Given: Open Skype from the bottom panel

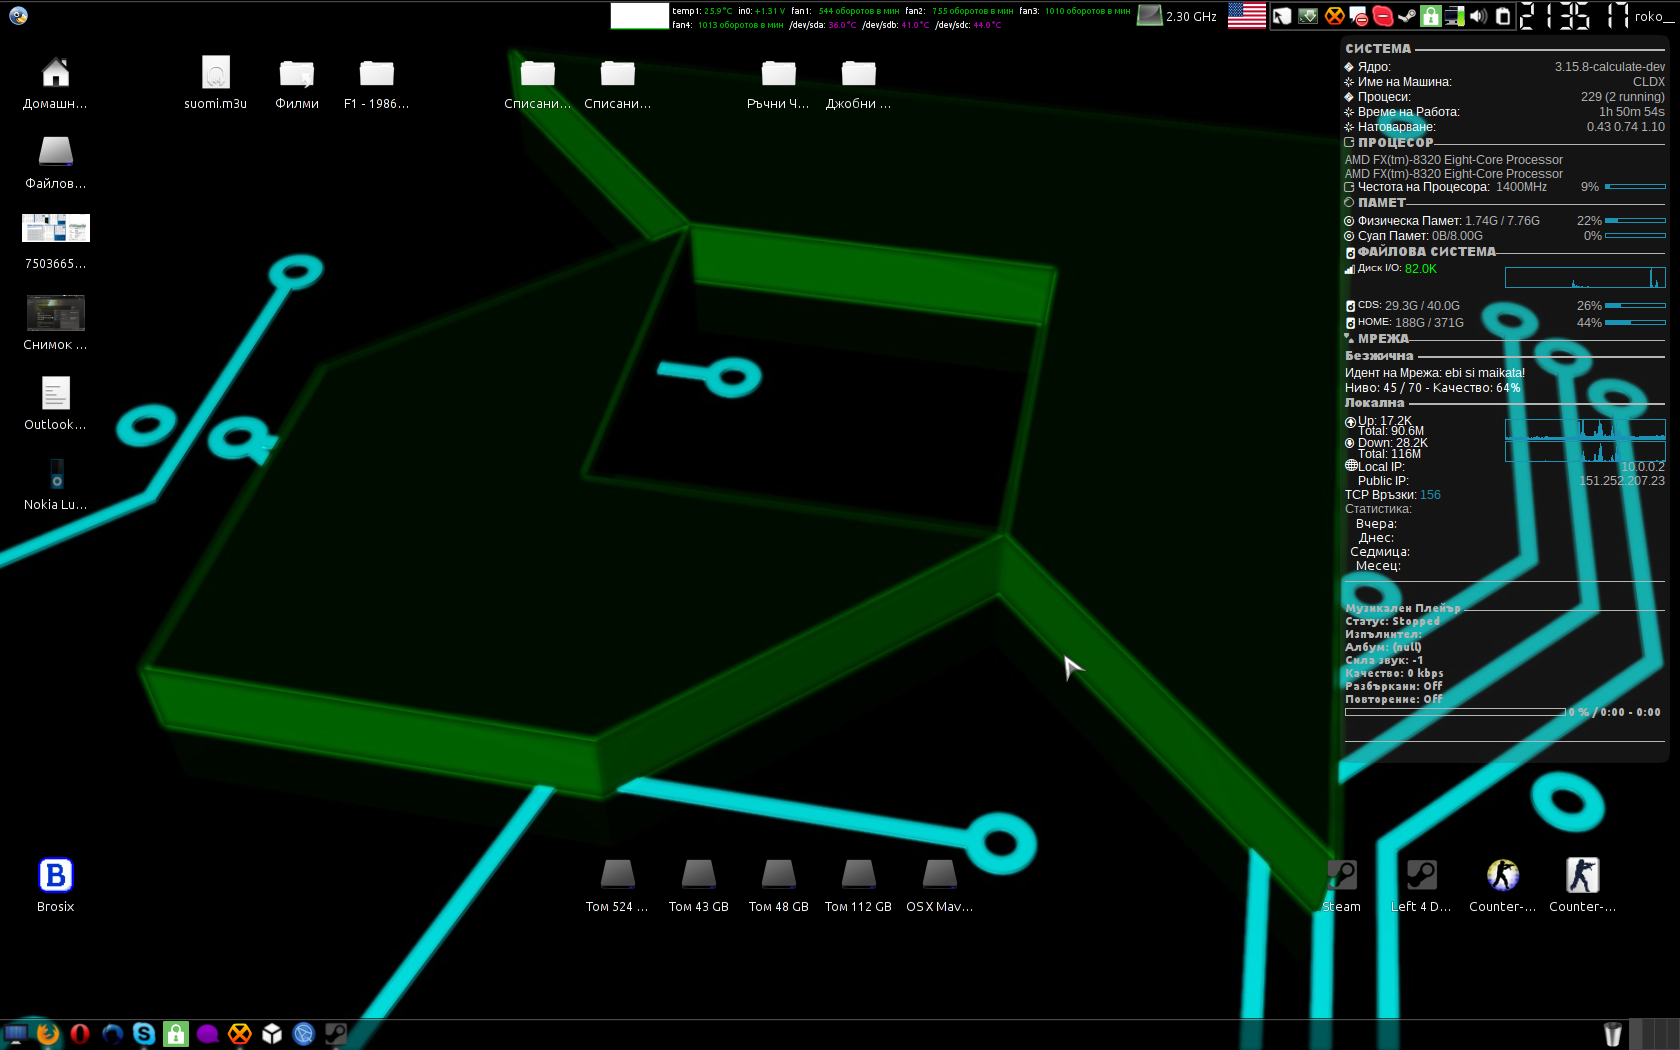Looking at the screenshot, I should click(x=144, y=1034).
